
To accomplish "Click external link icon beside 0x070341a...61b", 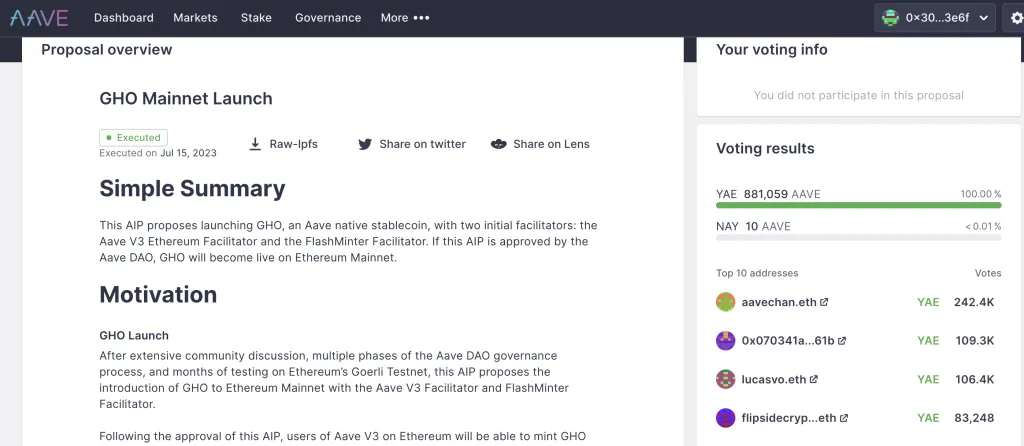I will tap(842, 340).
